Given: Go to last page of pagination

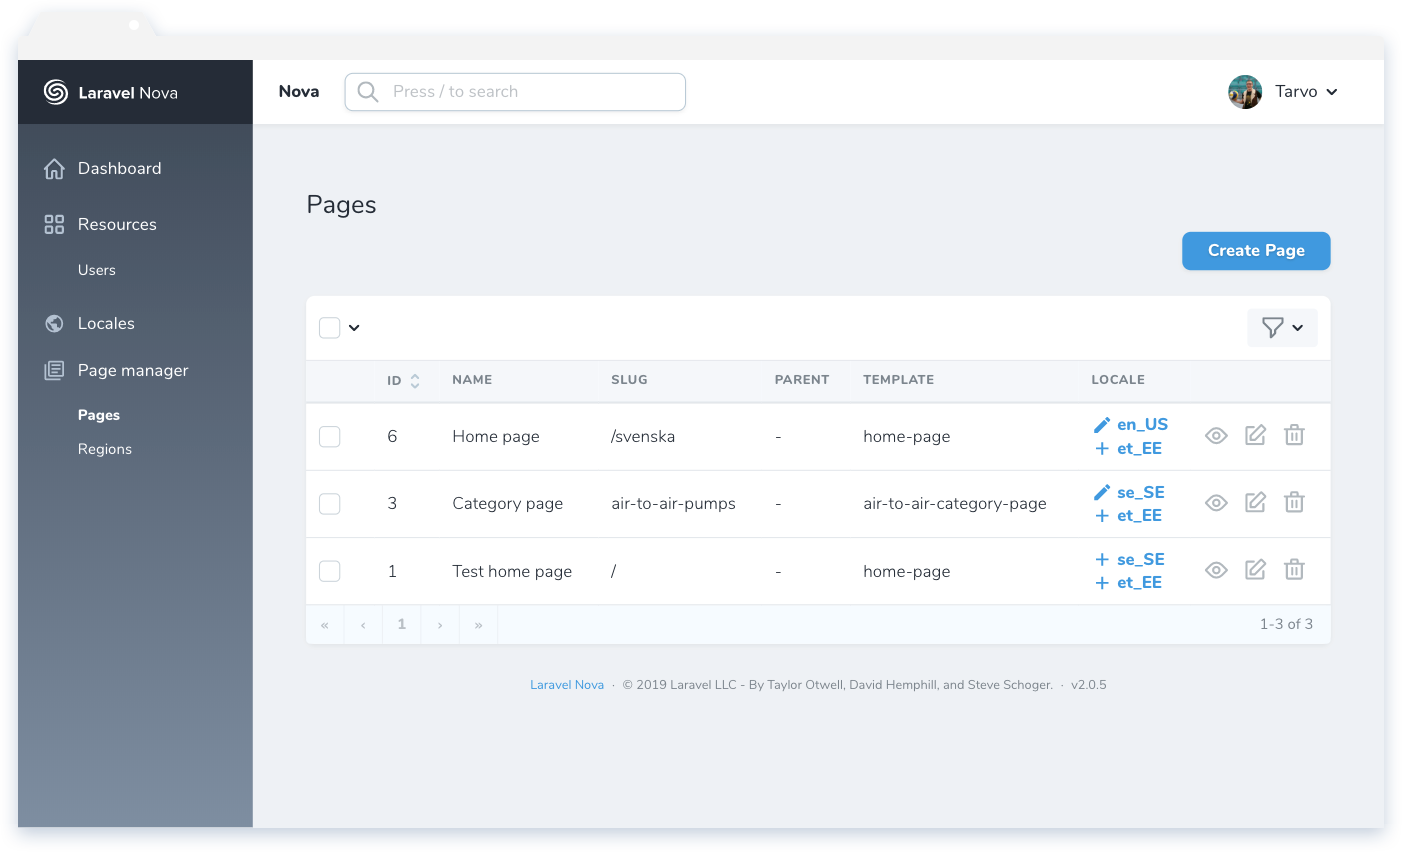Looking at the screenshot, I should tap(479, 625).
